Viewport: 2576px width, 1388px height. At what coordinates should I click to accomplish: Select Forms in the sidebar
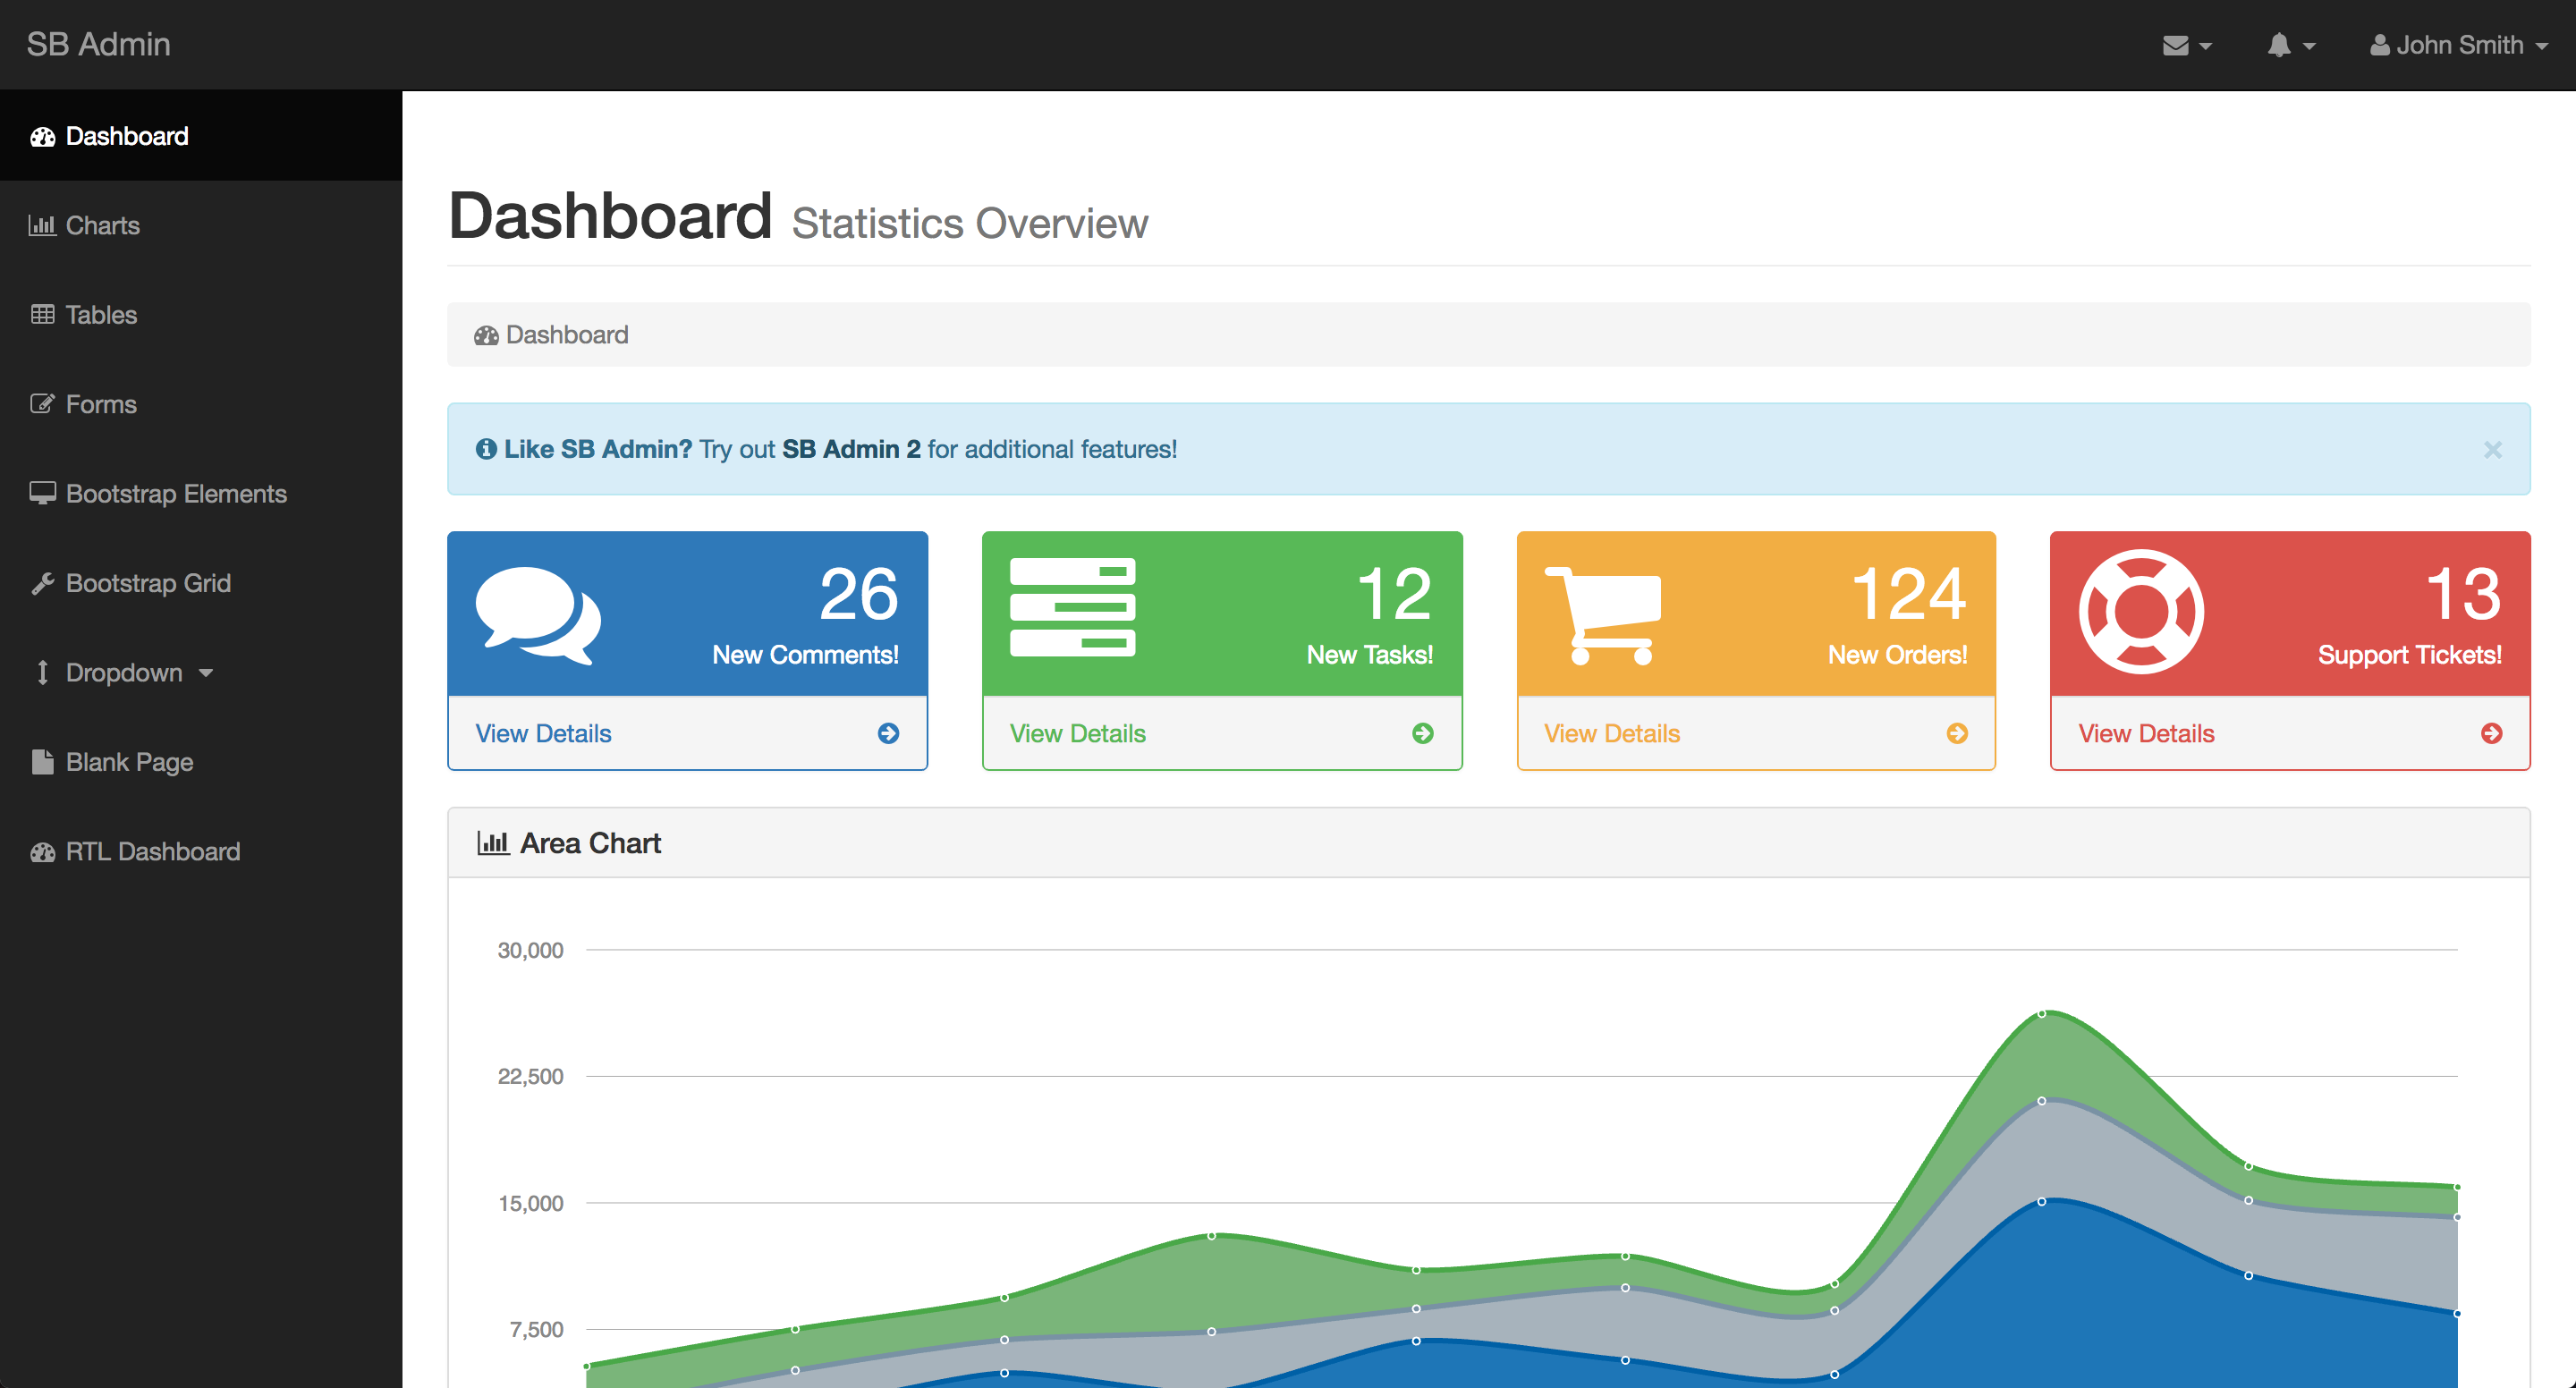[x=201, y=404]
